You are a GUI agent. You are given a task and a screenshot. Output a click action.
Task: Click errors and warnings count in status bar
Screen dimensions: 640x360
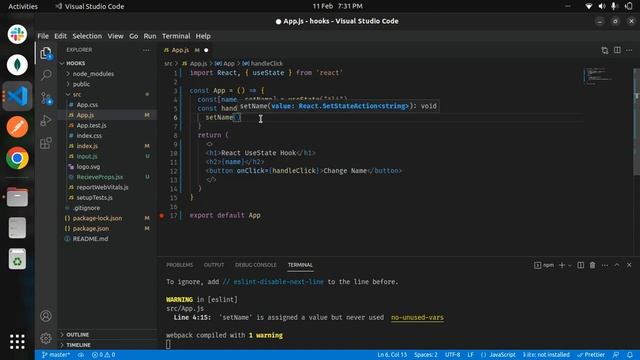(x=103, y=355)
